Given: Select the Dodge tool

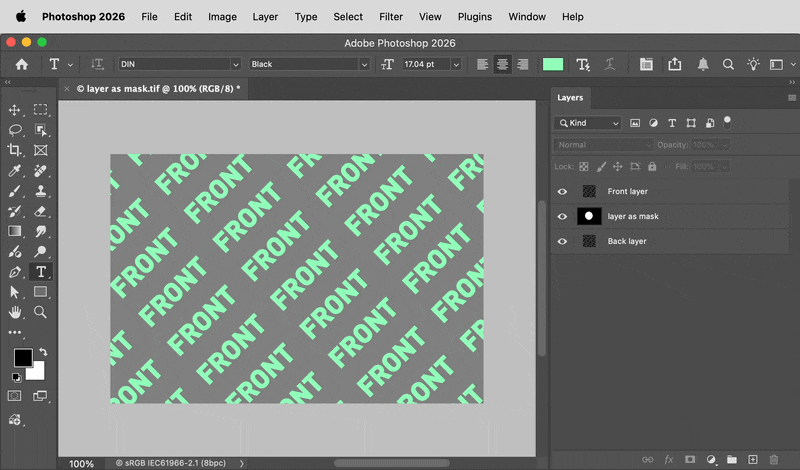Looking at the screenshot, I should (40, 251).
